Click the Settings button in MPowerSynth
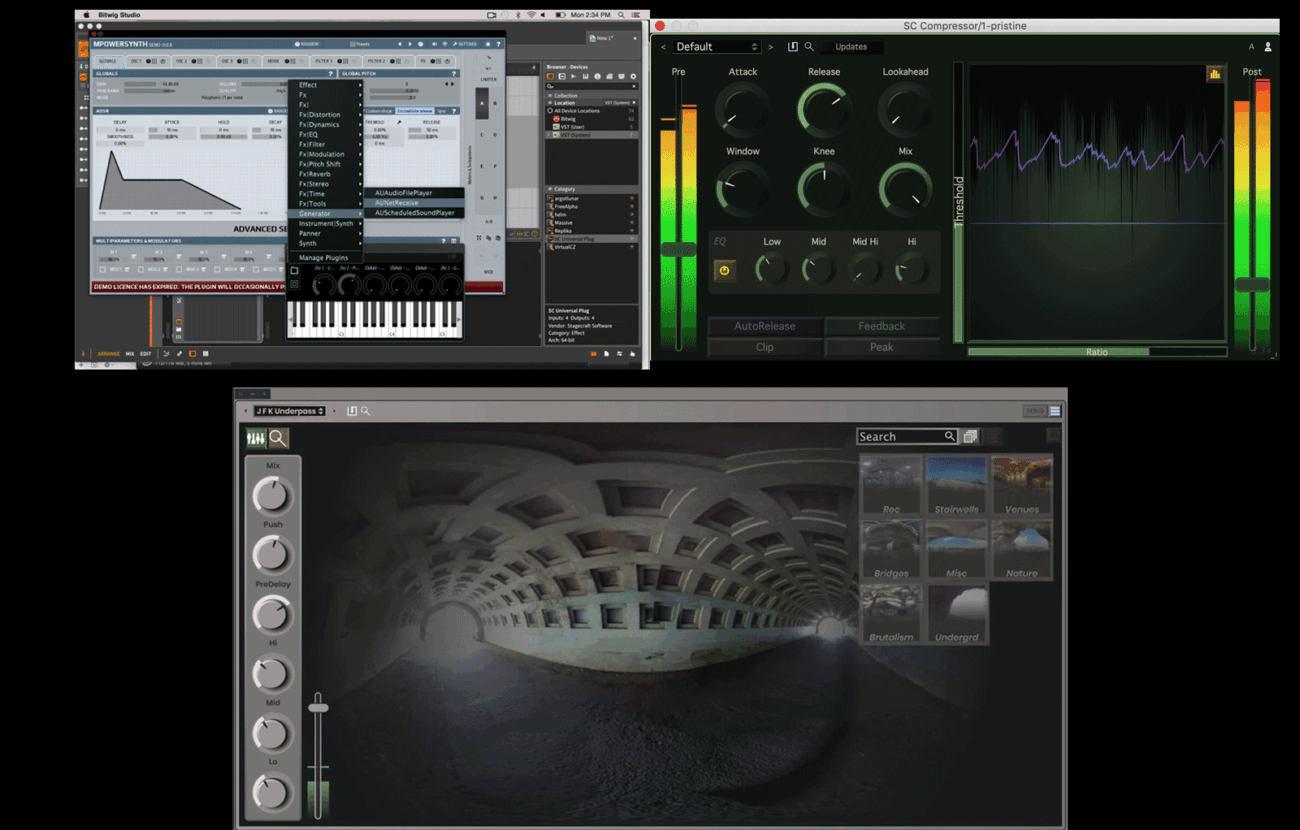1300x830 pixels. (465, 44)
